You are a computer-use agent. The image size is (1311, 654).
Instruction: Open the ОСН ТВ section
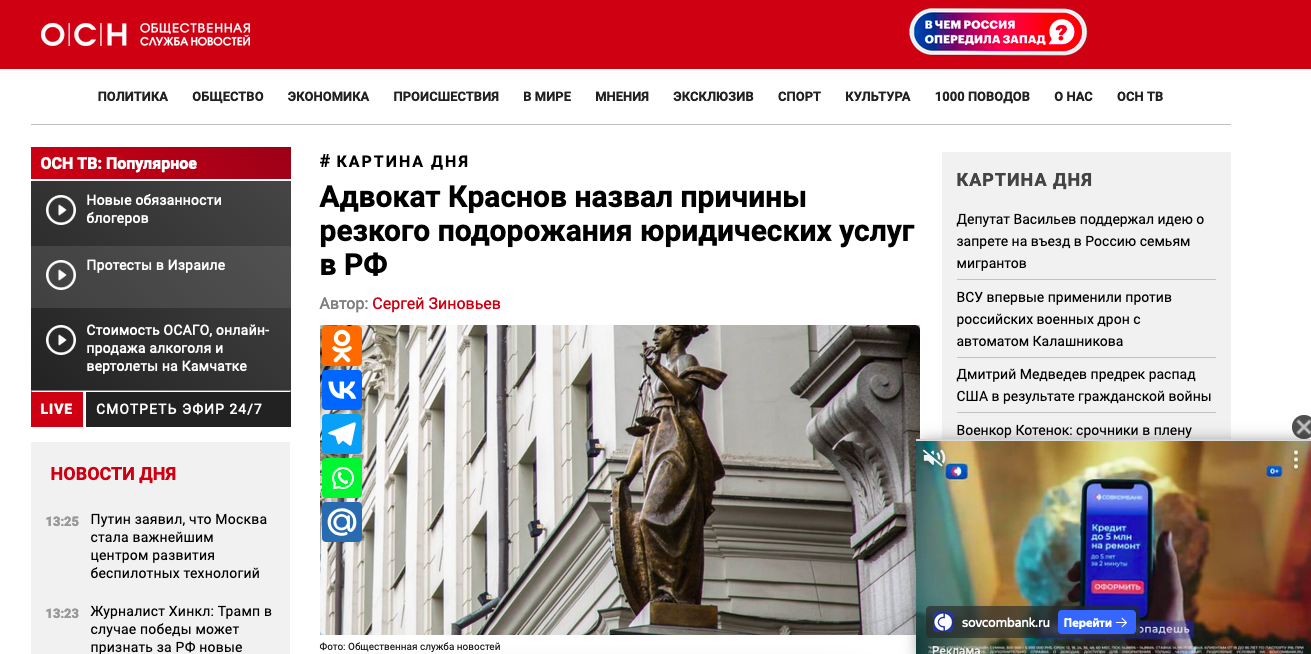(1140, 97)
